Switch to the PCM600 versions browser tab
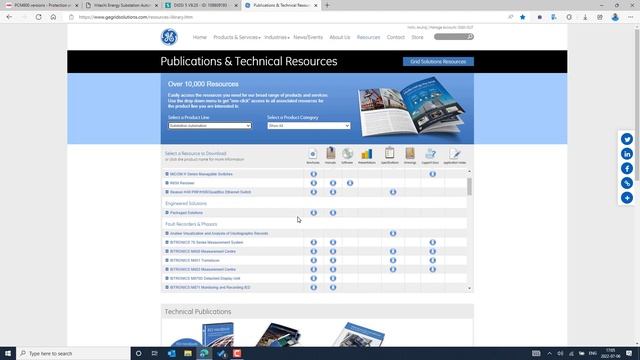The height and width of the screenshot is (360, 640). (x=41, y=5)
